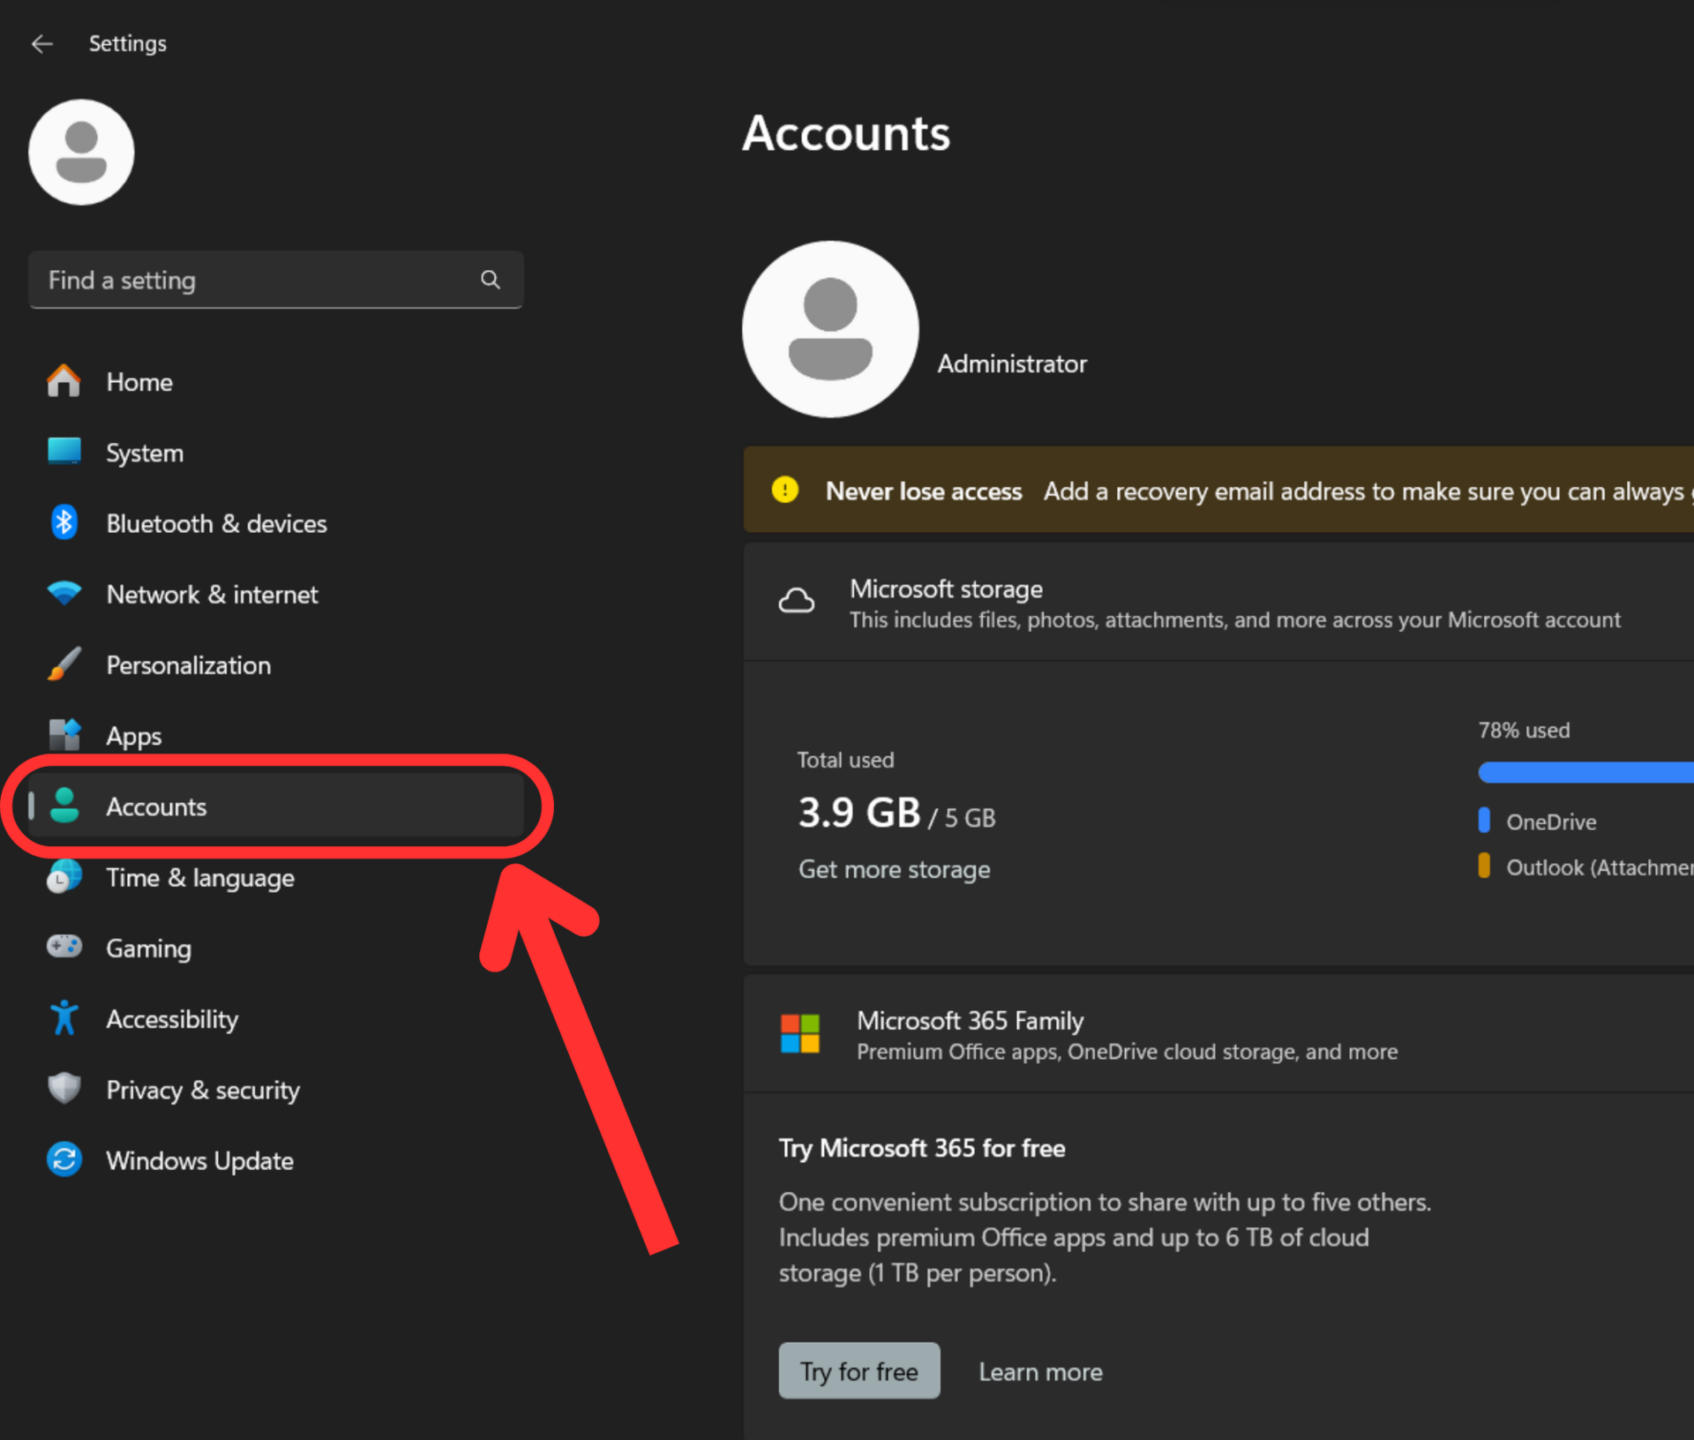Open the Home section icon
1694x1440 pixels.
pos(63,381)
